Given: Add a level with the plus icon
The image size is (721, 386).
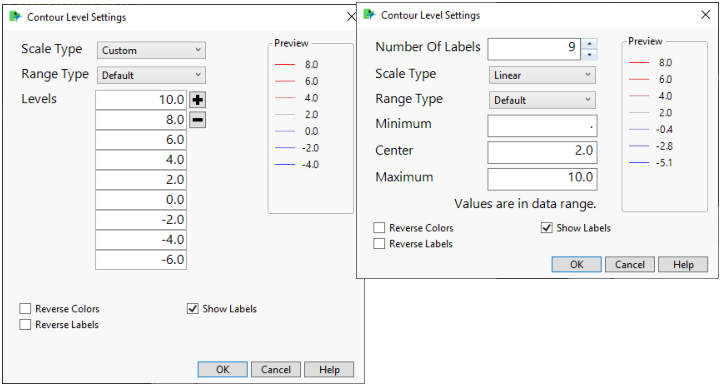Looking at the screenshot, I should (x=198, y=100).
